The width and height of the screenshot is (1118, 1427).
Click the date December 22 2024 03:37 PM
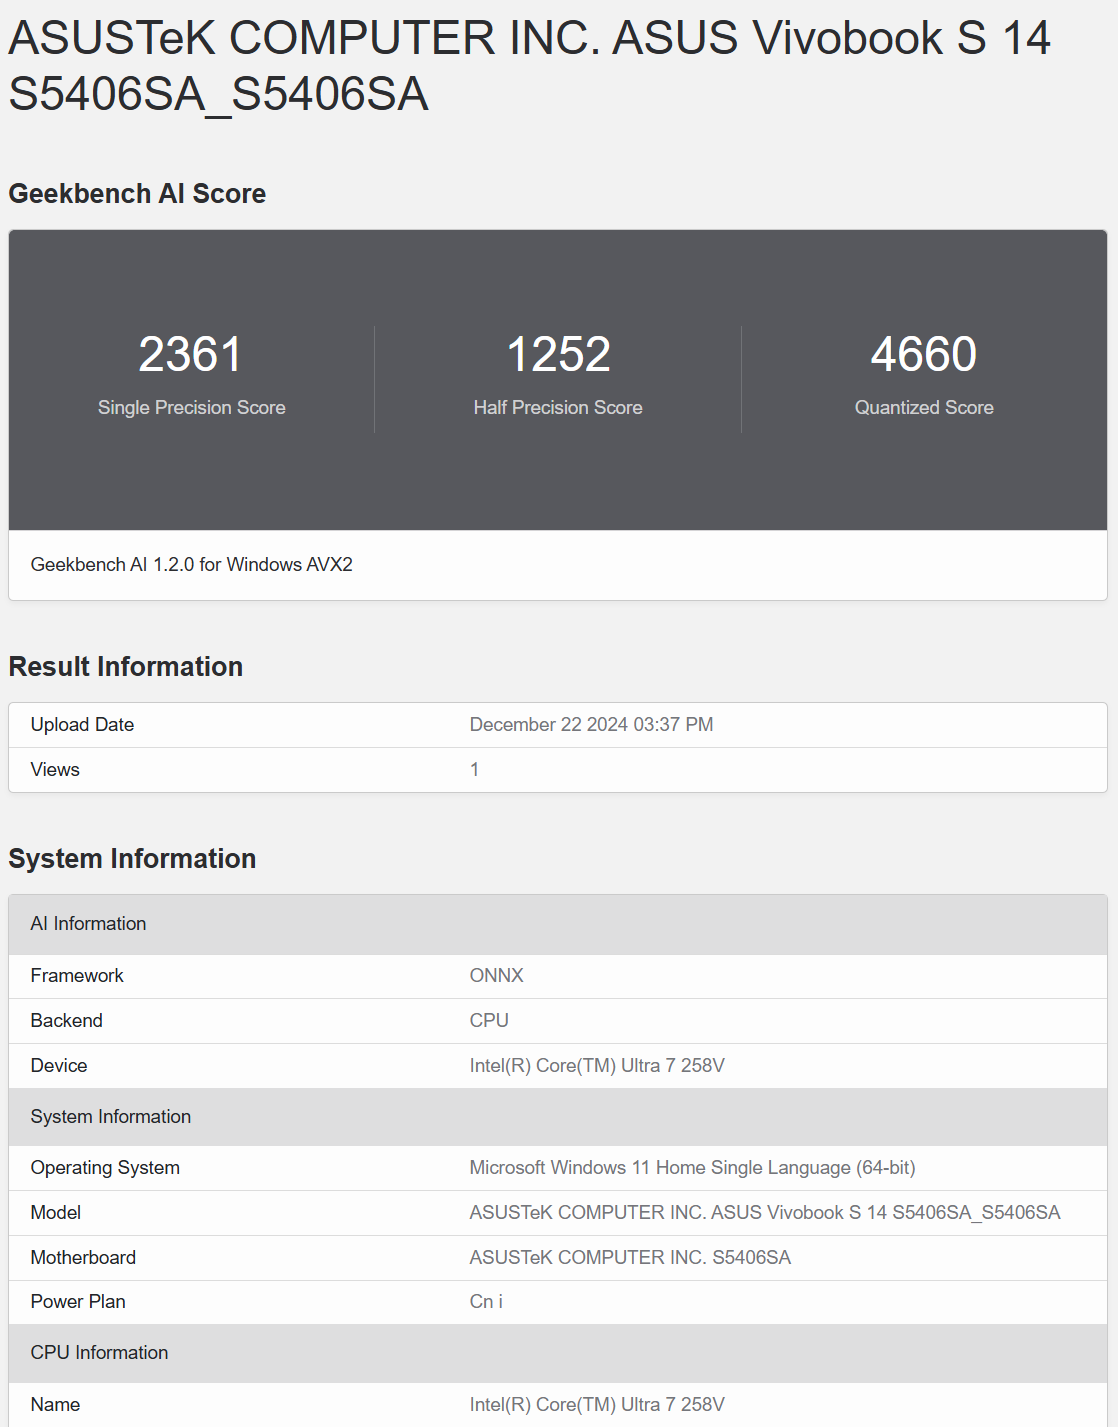592,724
